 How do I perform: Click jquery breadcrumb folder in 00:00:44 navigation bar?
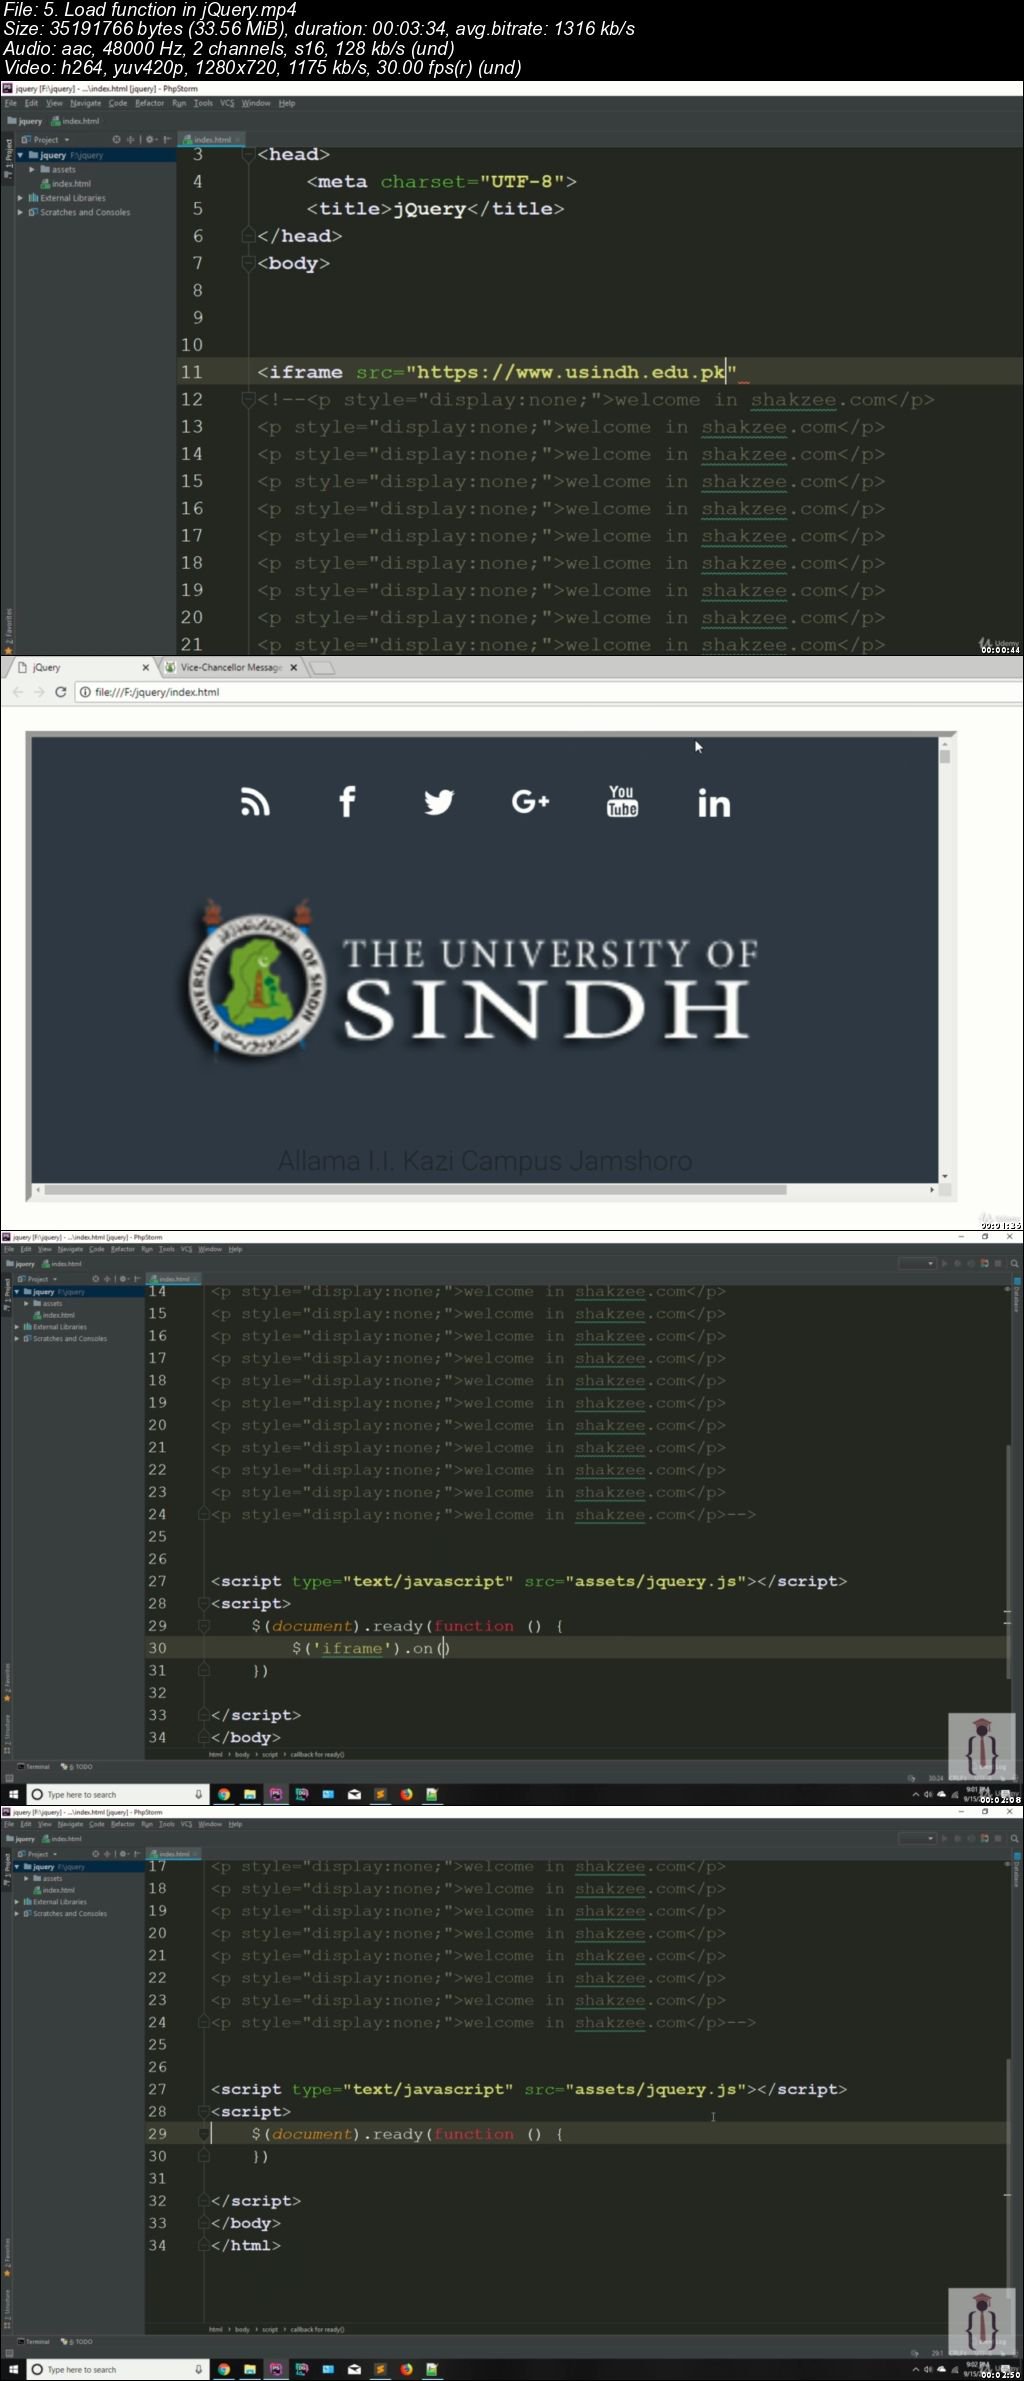(x=26, y=121)
